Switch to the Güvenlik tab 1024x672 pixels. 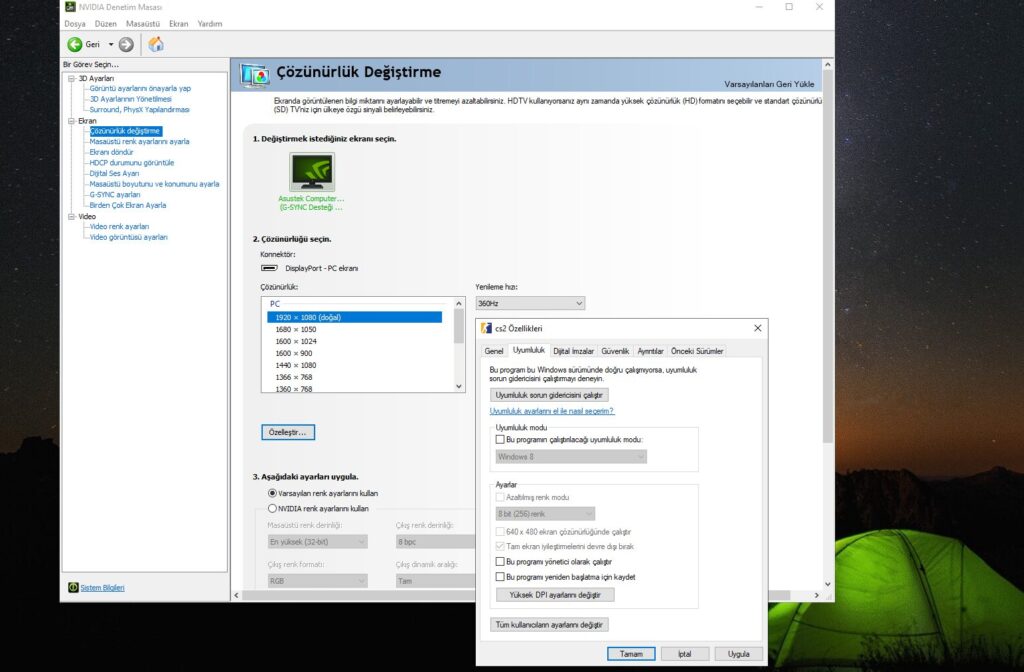615,351
